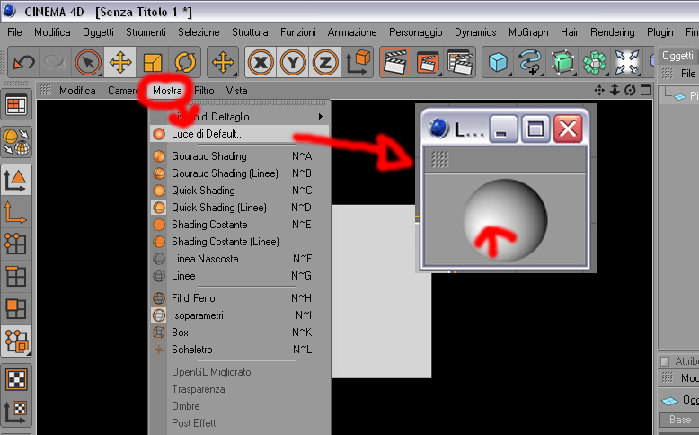
Task: Select the Live Selection cursor tool
Action: click(88, 62)
